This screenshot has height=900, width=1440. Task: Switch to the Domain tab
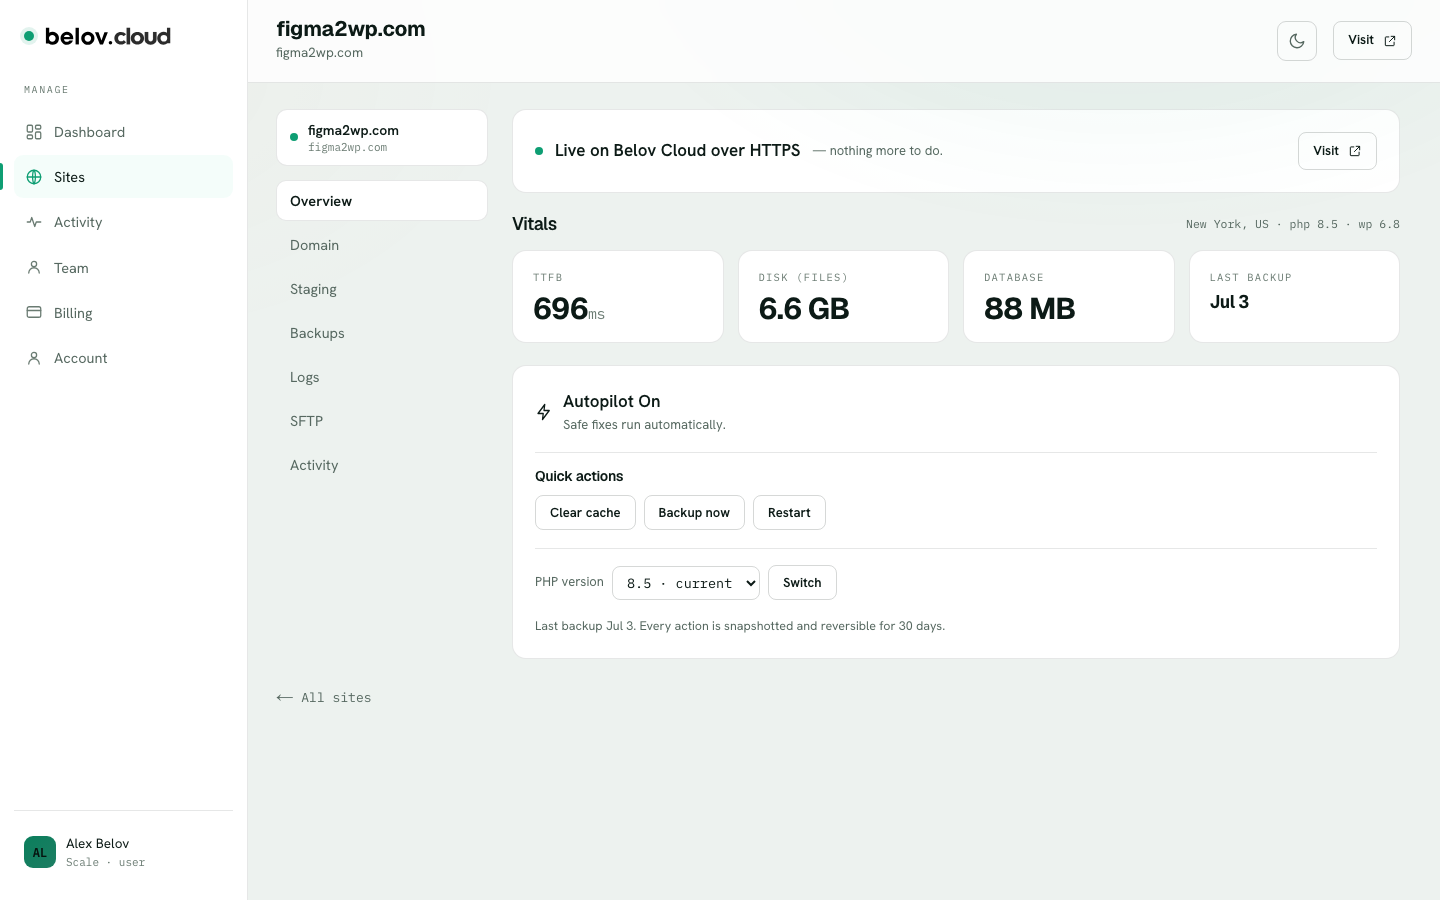click(x=382, y=245)
